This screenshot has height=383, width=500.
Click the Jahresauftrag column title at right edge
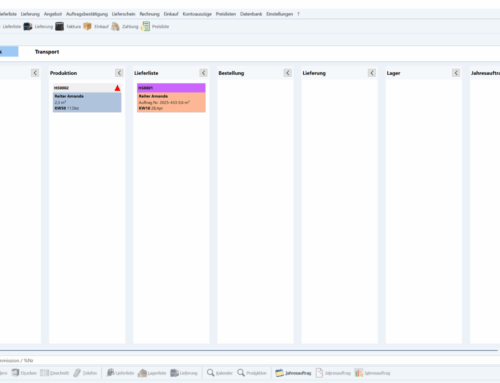click(x=485, y=73)
